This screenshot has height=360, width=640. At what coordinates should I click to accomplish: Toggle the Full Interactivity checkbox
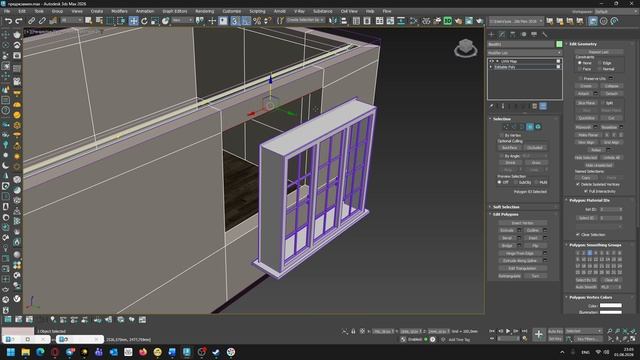(x=586, y=191)
